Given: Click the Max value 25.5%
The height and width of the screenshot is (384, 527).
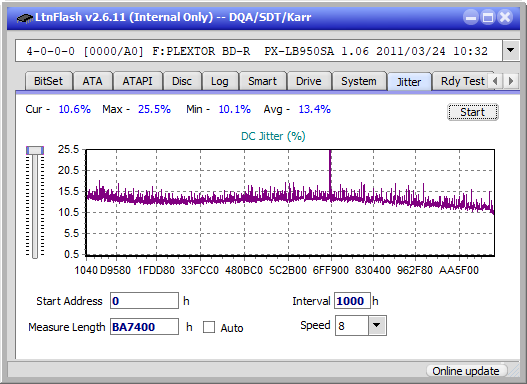Looking at the screenshot, I should [154, 109].
